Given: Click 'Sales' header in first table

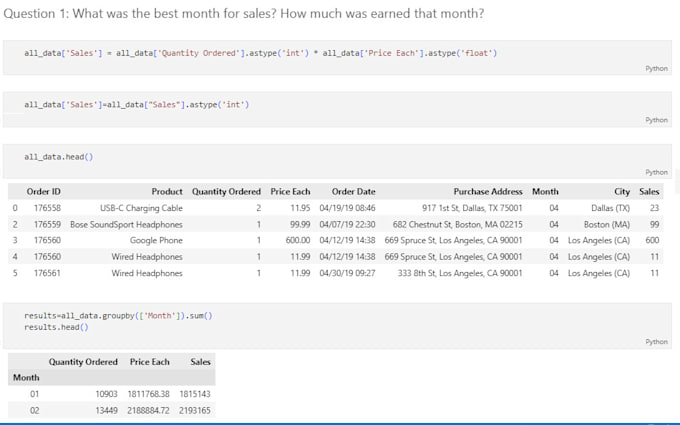Looking at the screenshot, I should click(x=649, y=192).
